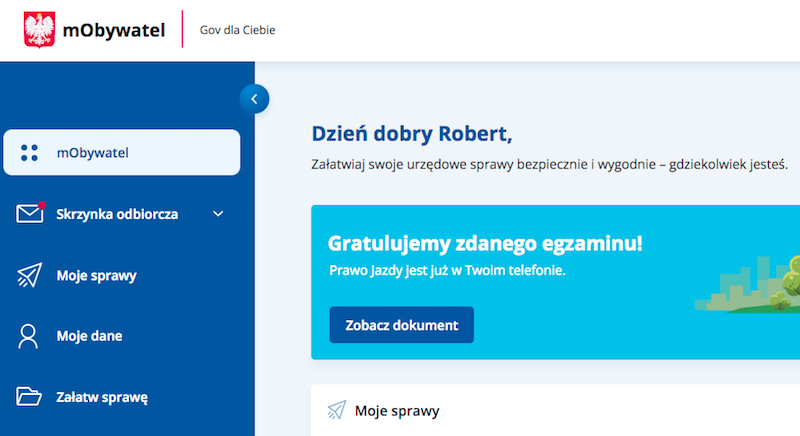800x436 pixels.
Task: Click the Skrzynka odbiorcza envelope icon
Action: click(30, 214)
